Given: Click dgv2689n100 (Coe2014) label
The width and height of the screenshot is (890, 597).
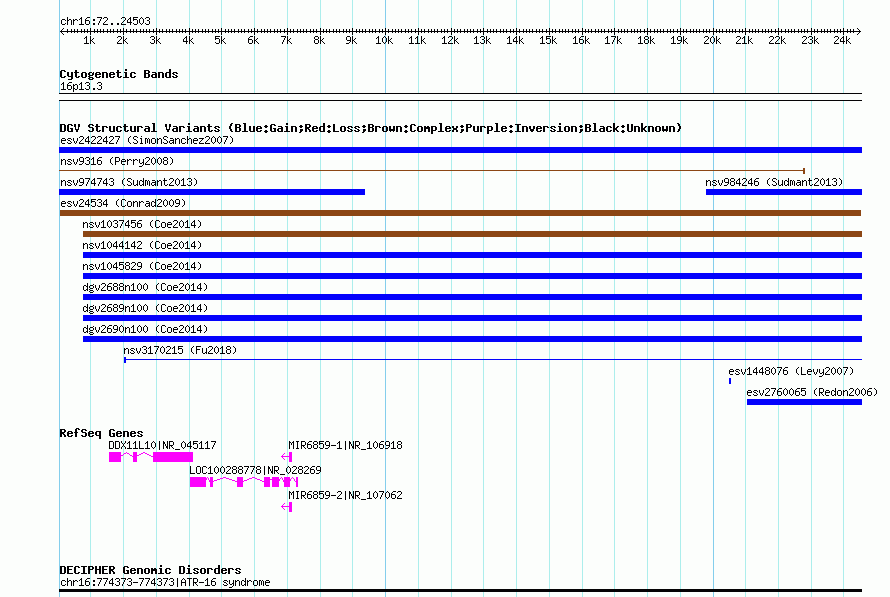Looking at the screenshot, I should 145,308.
